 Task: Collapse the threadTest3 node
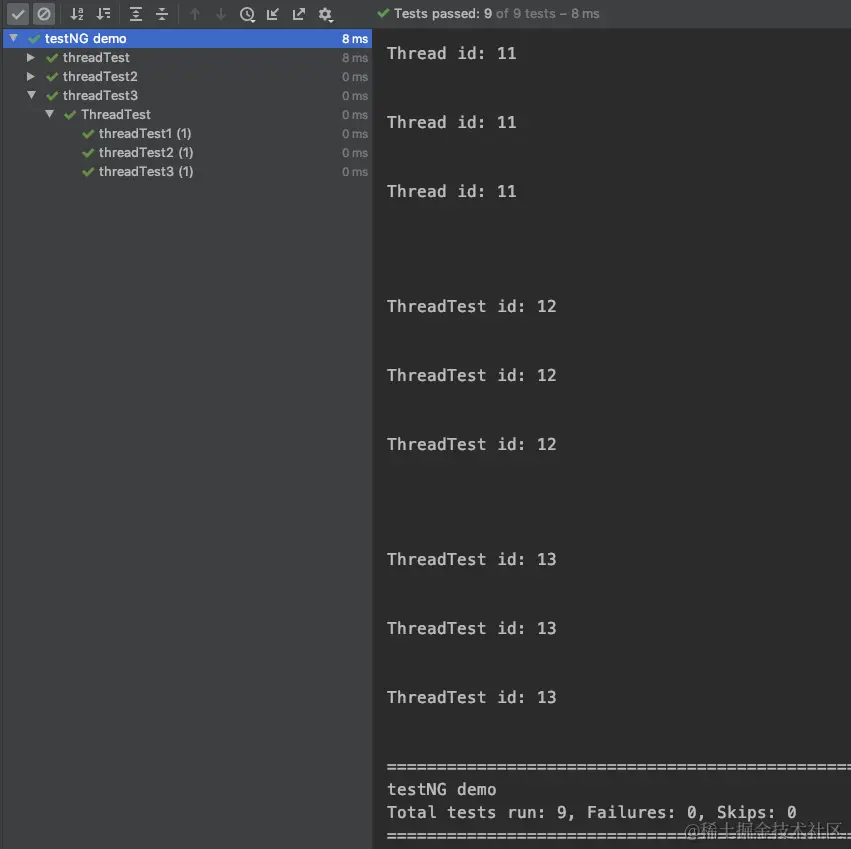pyautogui.click(x=31, y=95)
